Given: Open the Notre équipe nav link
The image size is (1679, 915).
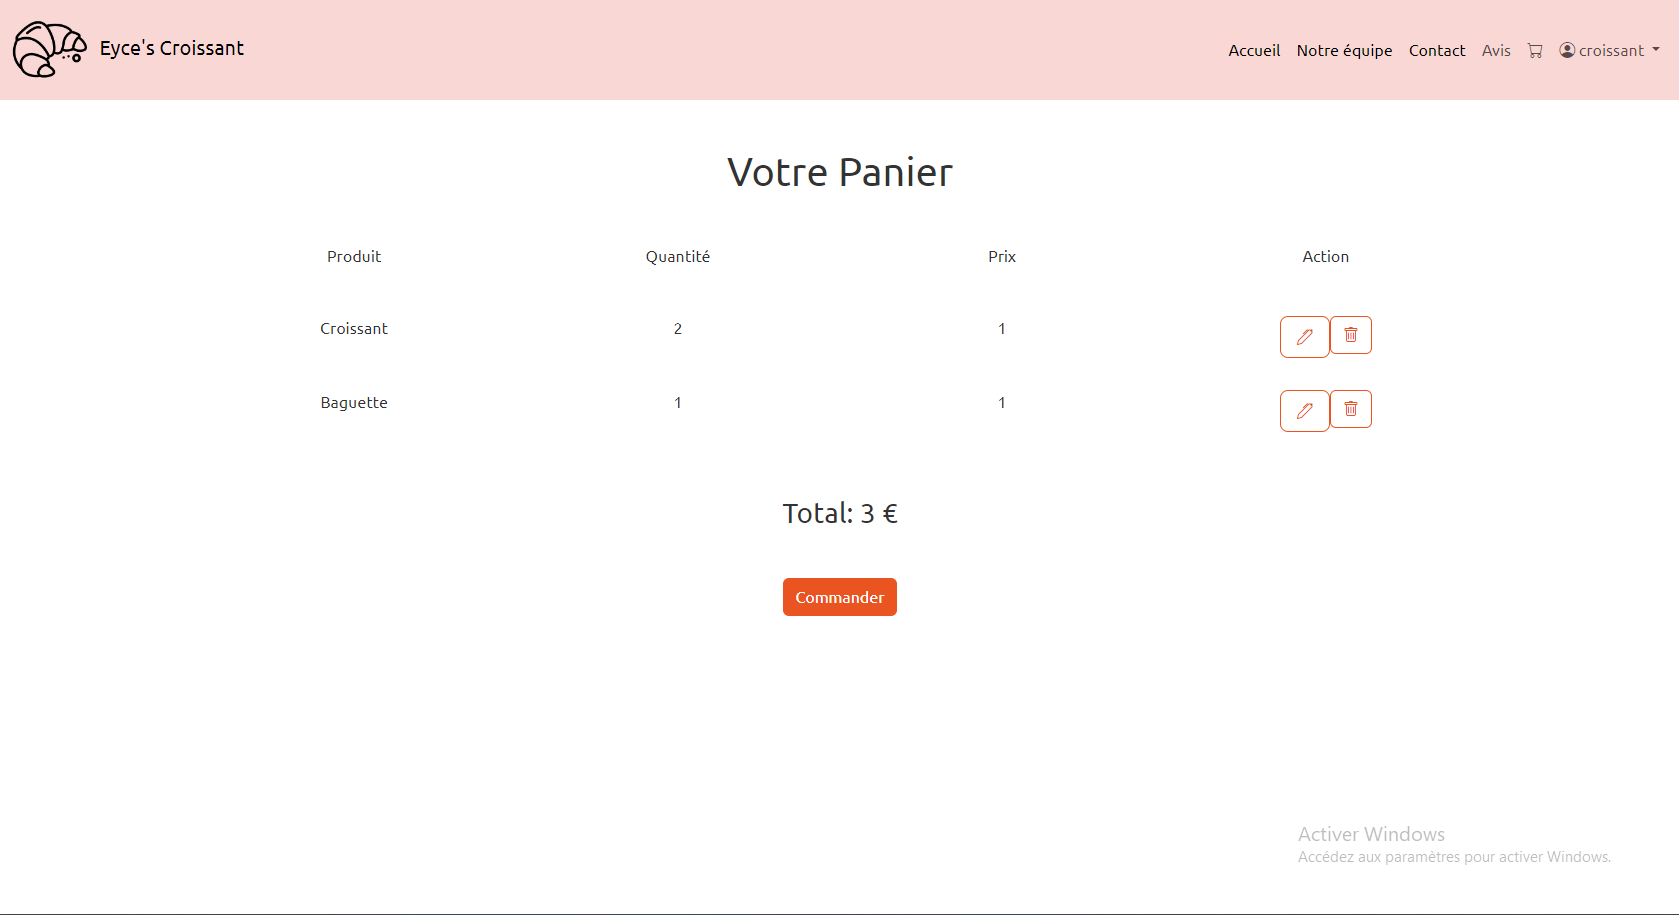Looking at the screenshot, I should pyautogui.click(x=1344, y=51).
